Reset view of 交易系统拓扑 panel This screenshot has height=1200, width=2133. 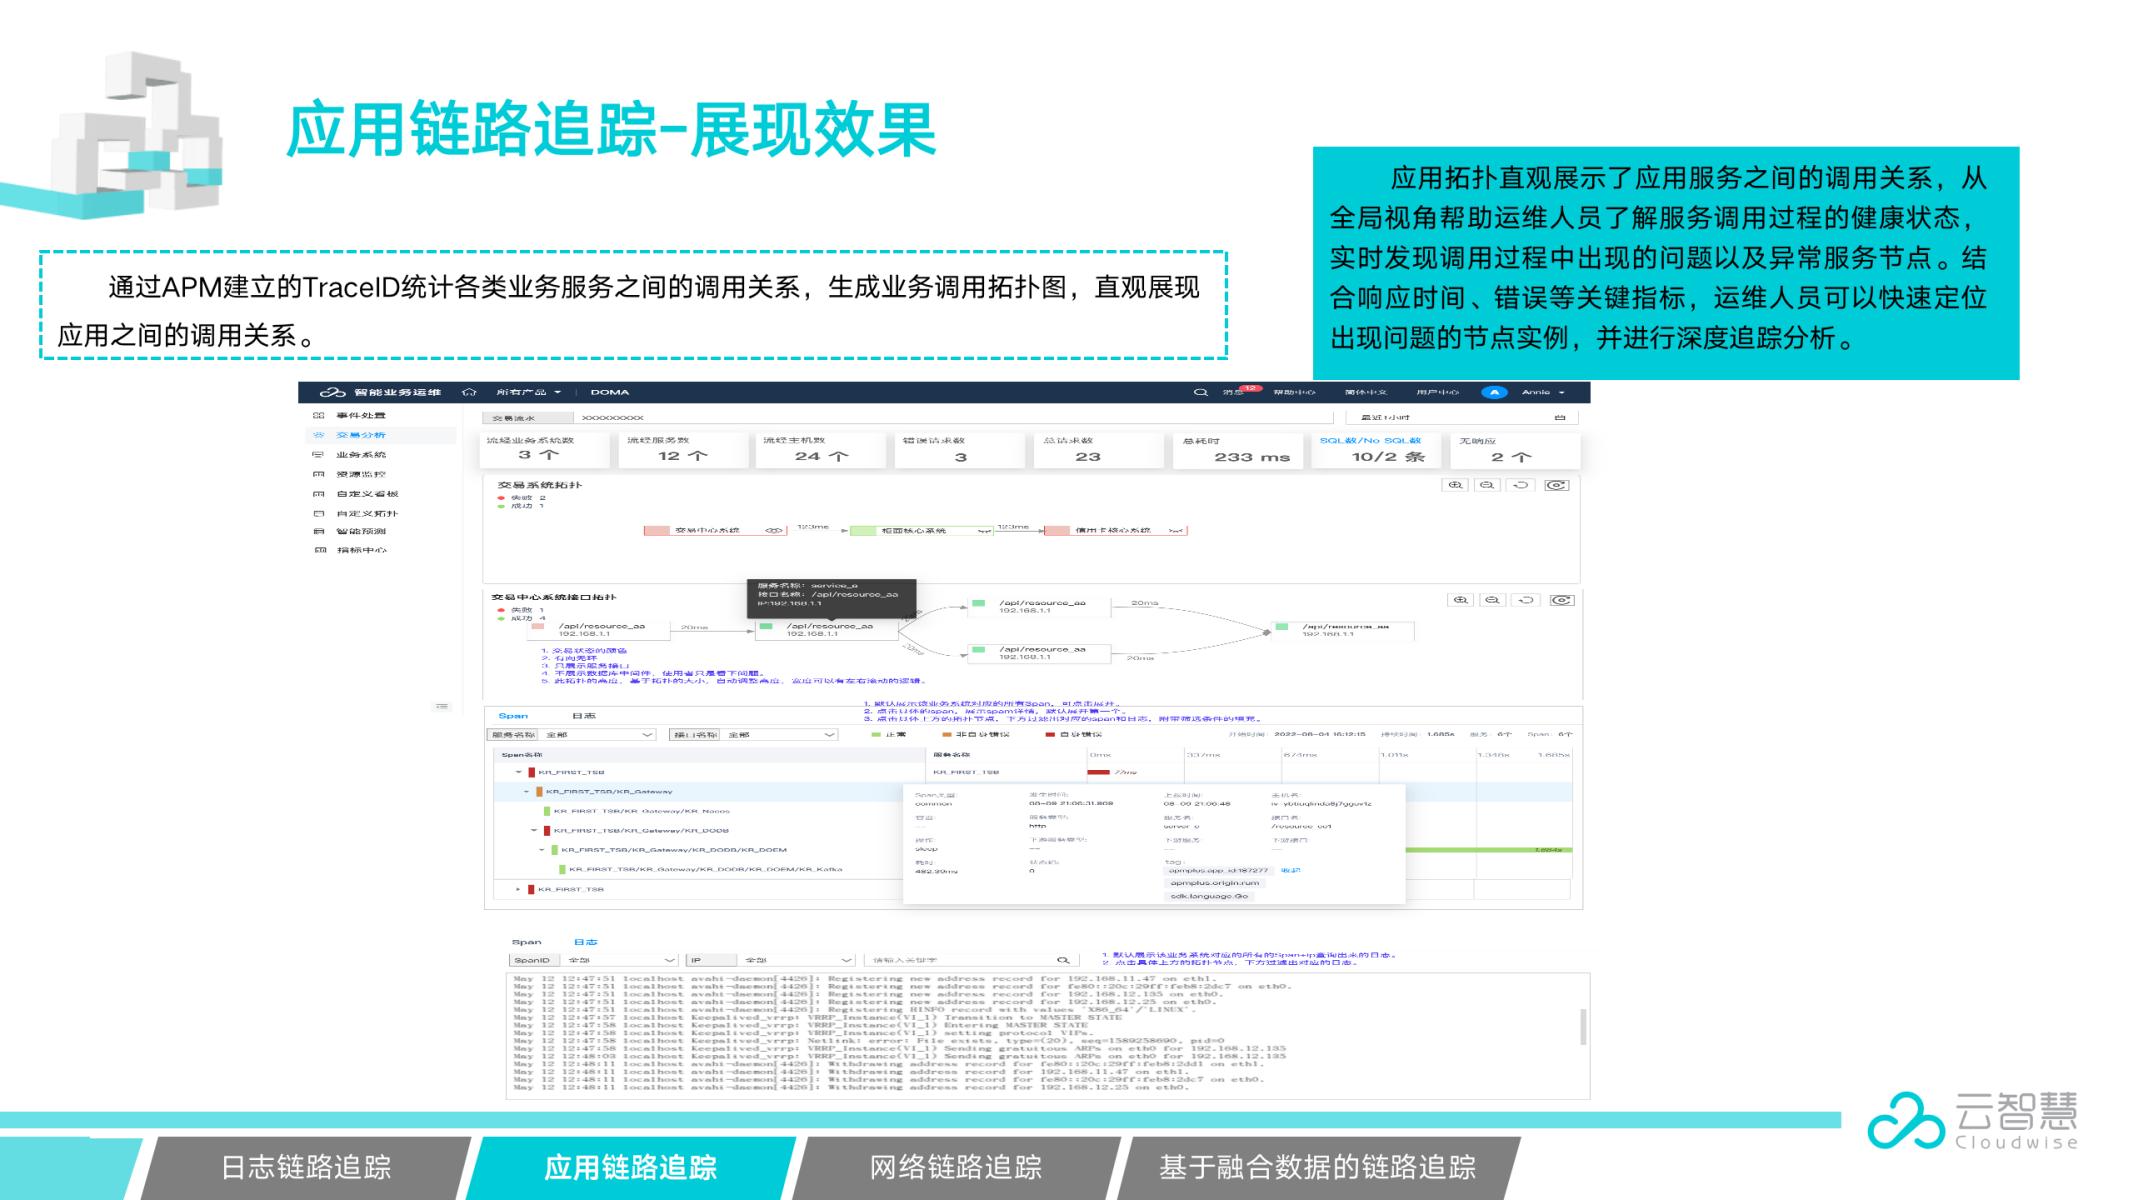pyautogui.click(x=1521, y=485)
